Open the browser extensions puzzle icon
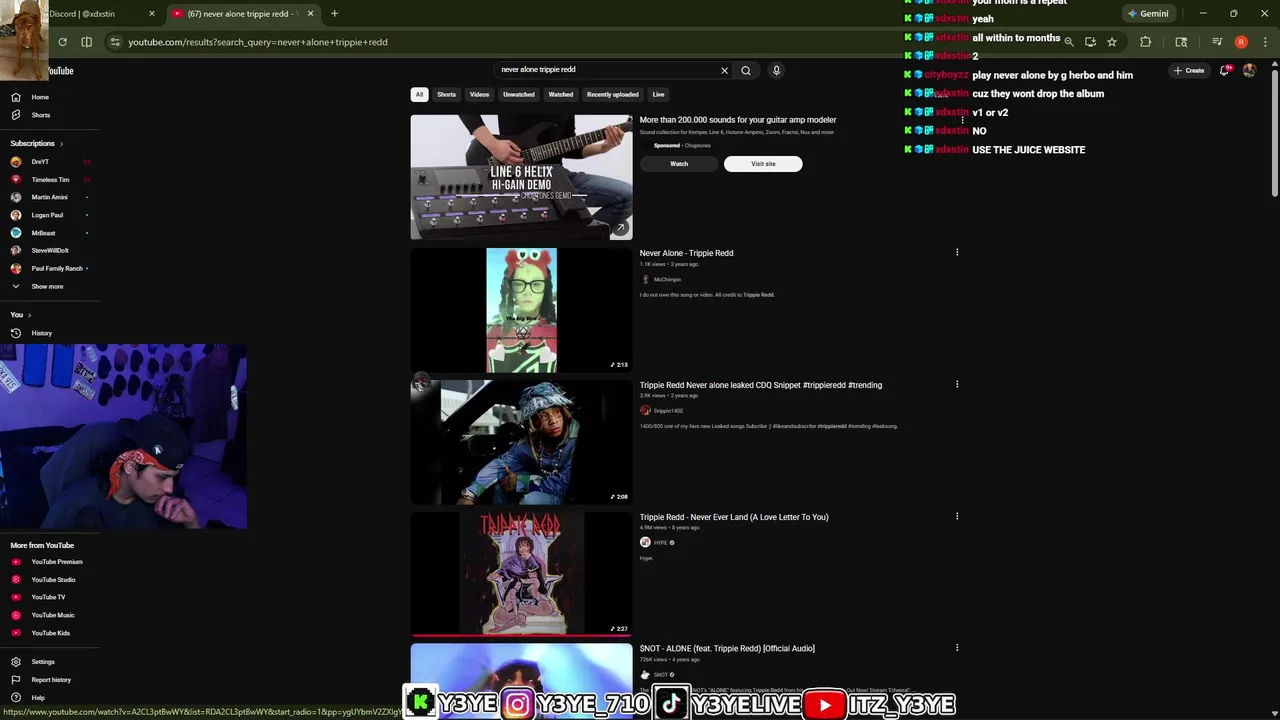This screenshot has height=720, width=1280. [x=1146, y=42]
